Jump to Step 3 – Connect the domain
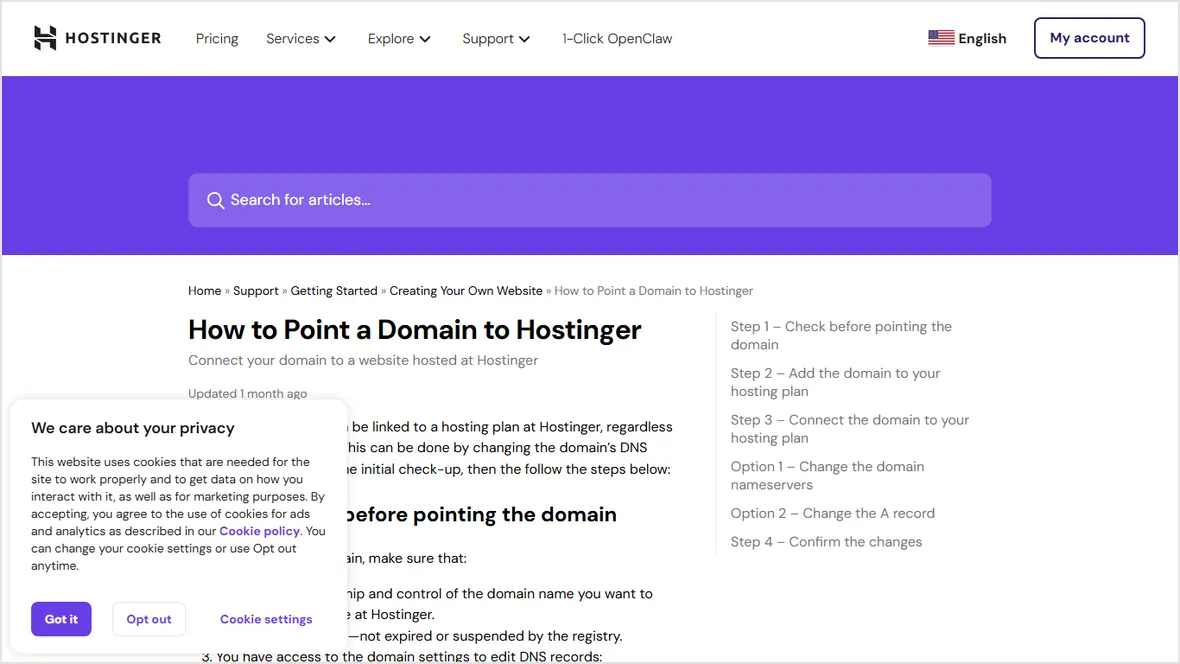The width and height of the screenshot is (1180, 664). click(x=850, y=429)
